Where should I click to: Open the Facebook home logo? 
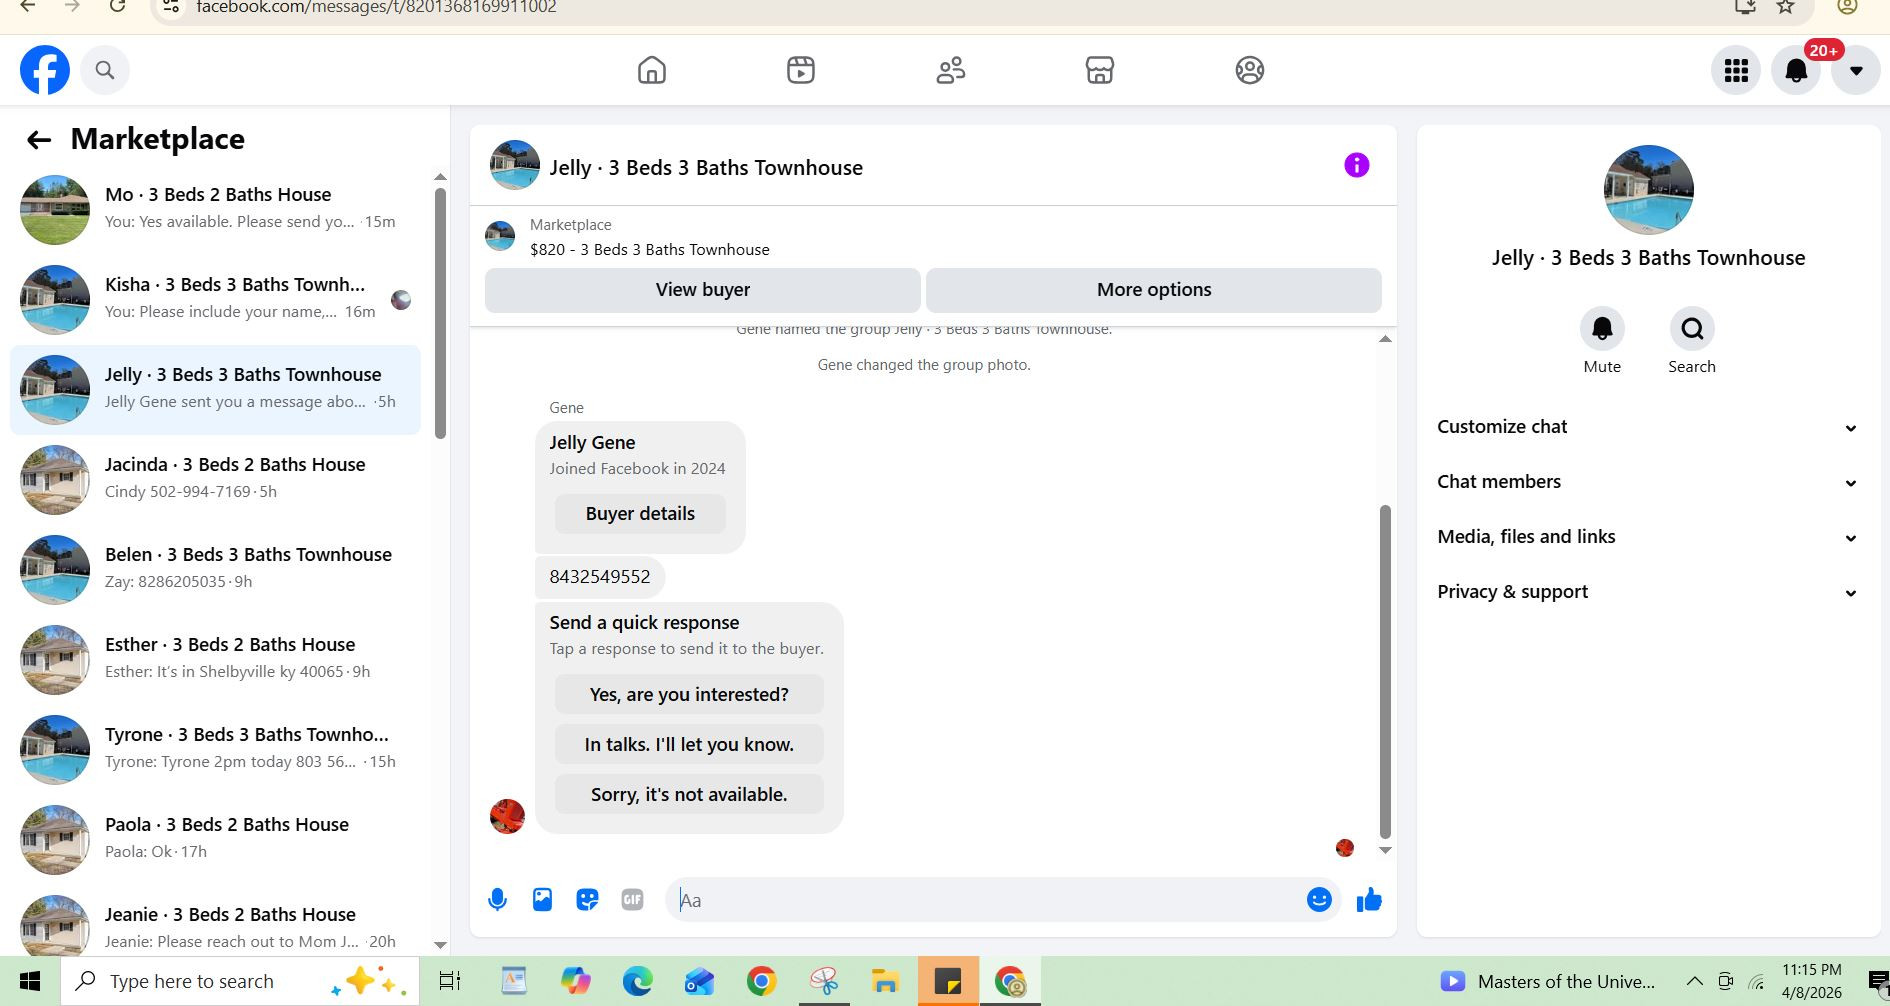pyautogui.click(x=45, y=70)
